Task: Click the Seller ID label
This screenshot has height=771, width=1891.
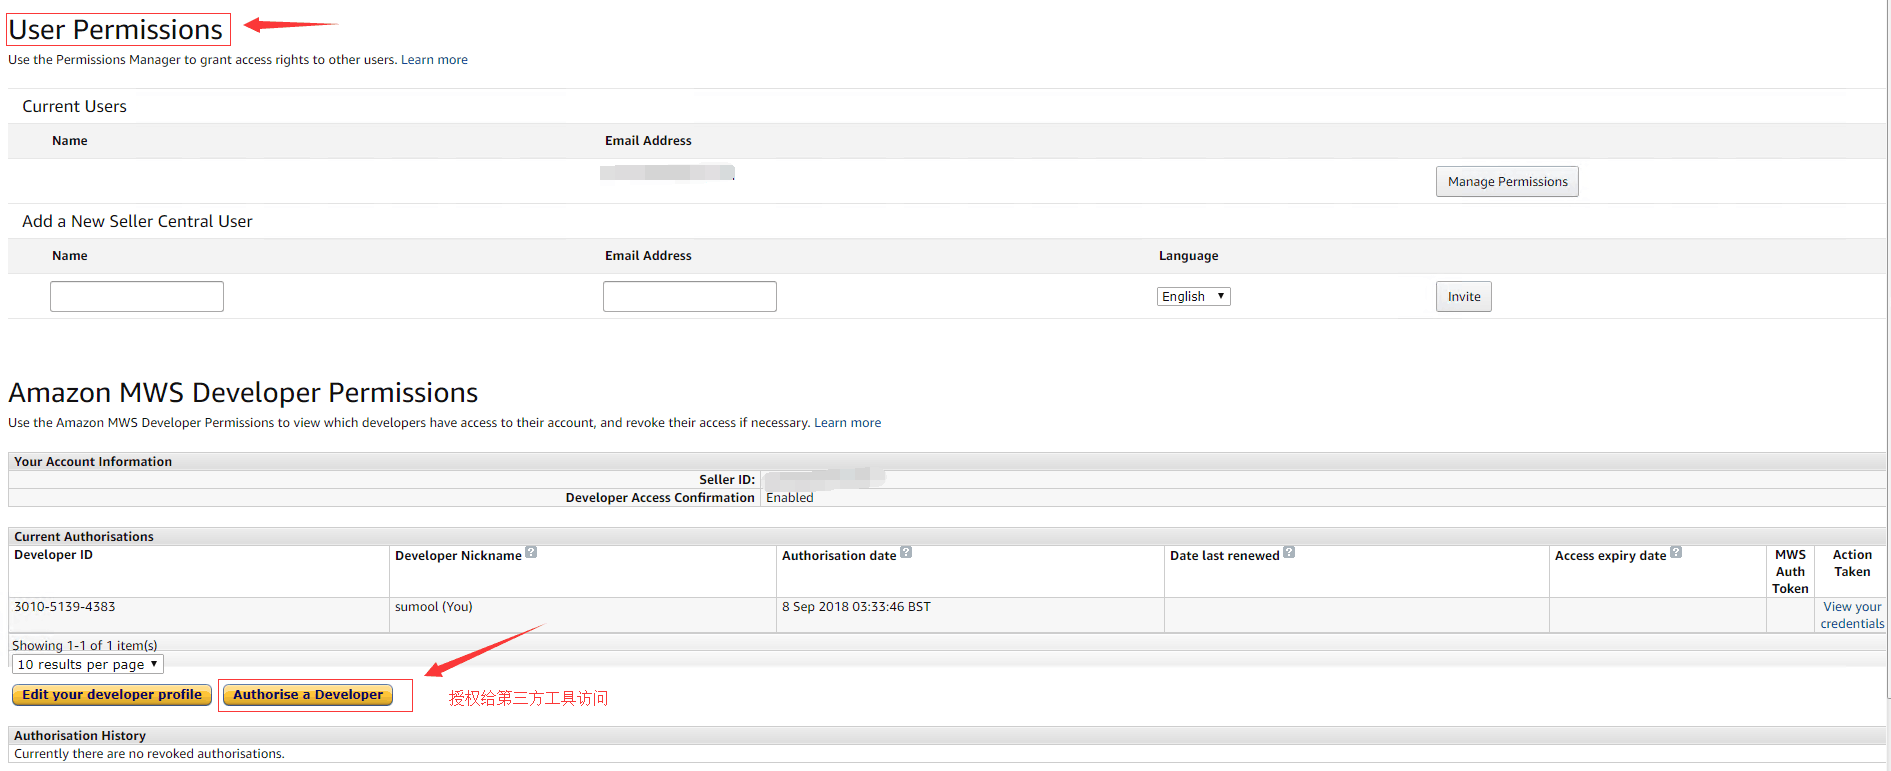Action: pos(727,480)
